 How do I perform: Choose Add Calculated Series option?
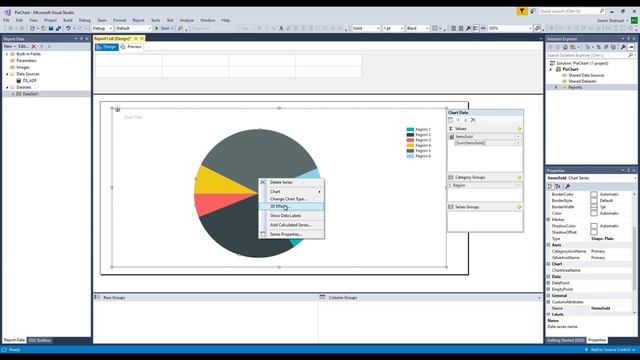pyautogui.click(x=291, y=225)
